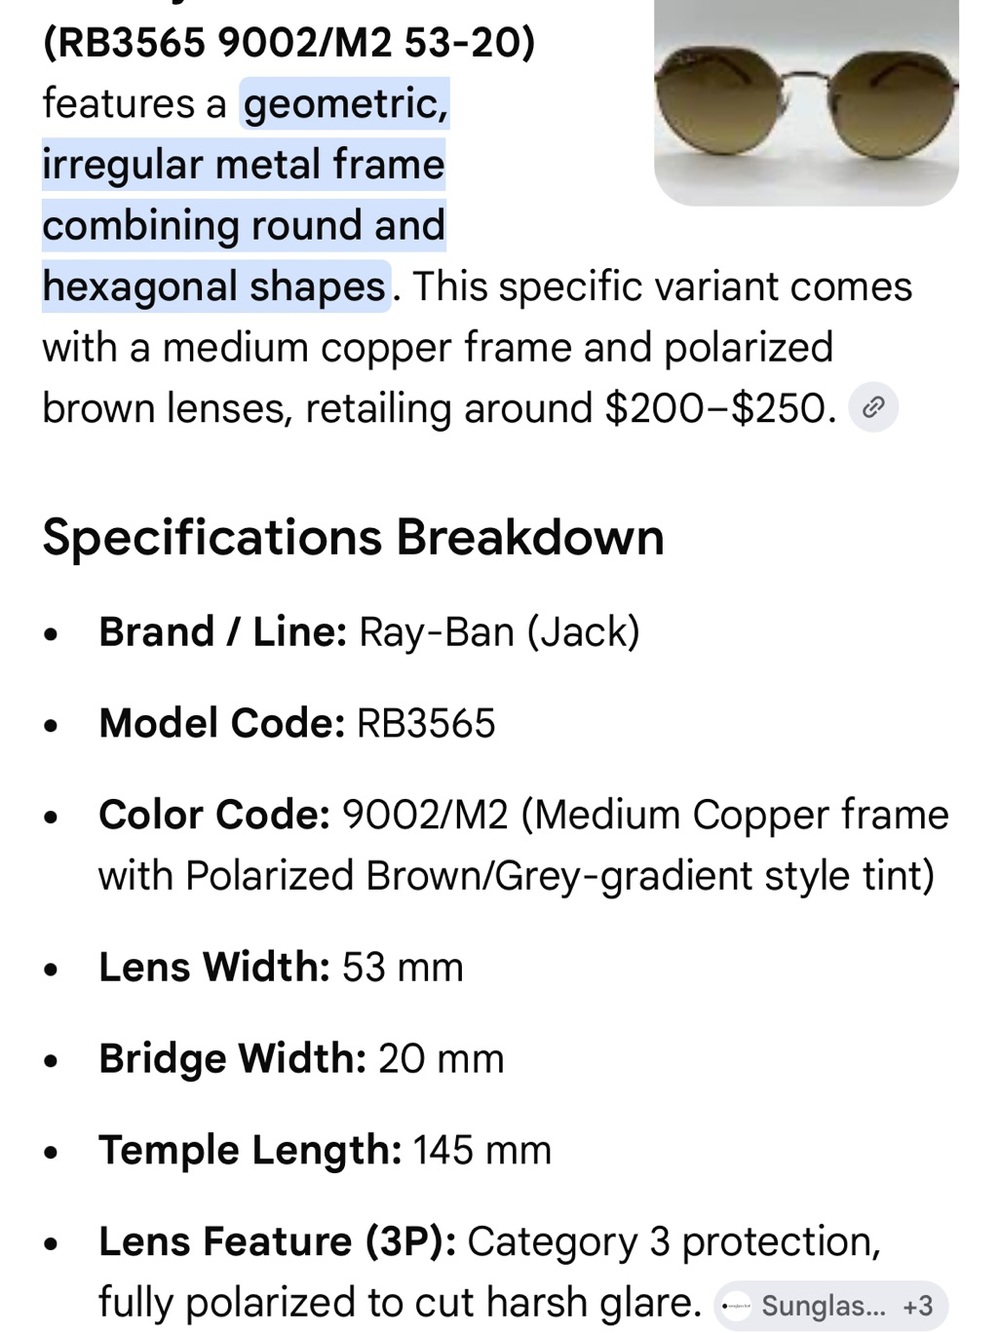Click the Lens Width 53 mm entry

coord(281,967)
